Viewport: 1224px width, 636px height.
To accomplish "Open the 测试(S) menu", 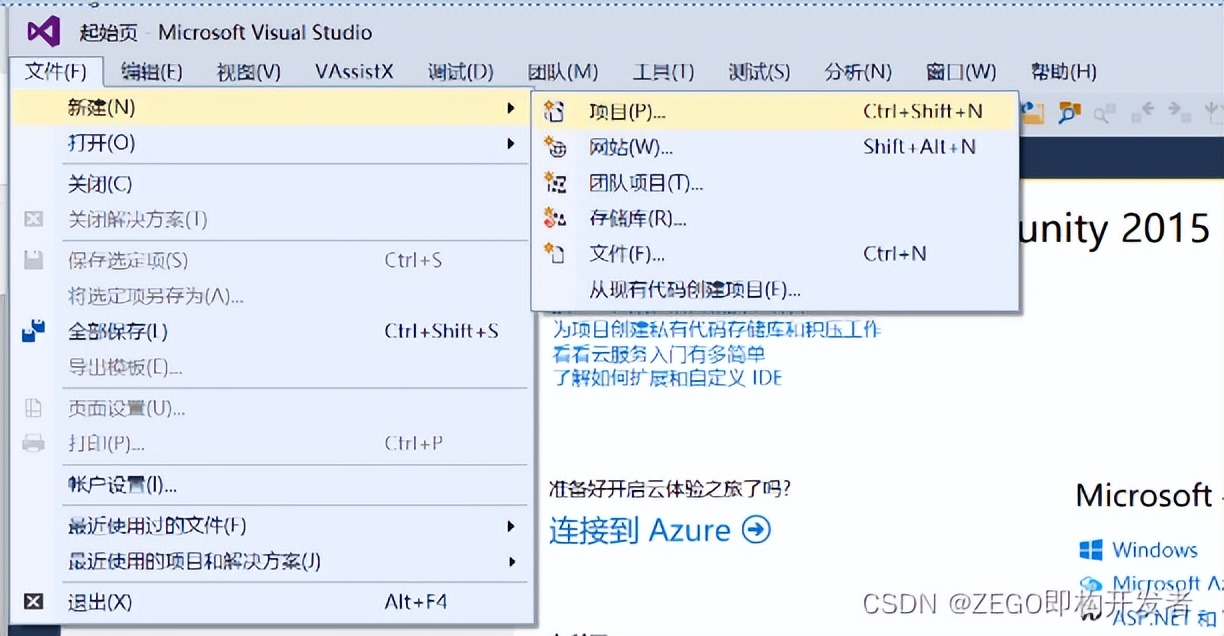I will 759,72.
